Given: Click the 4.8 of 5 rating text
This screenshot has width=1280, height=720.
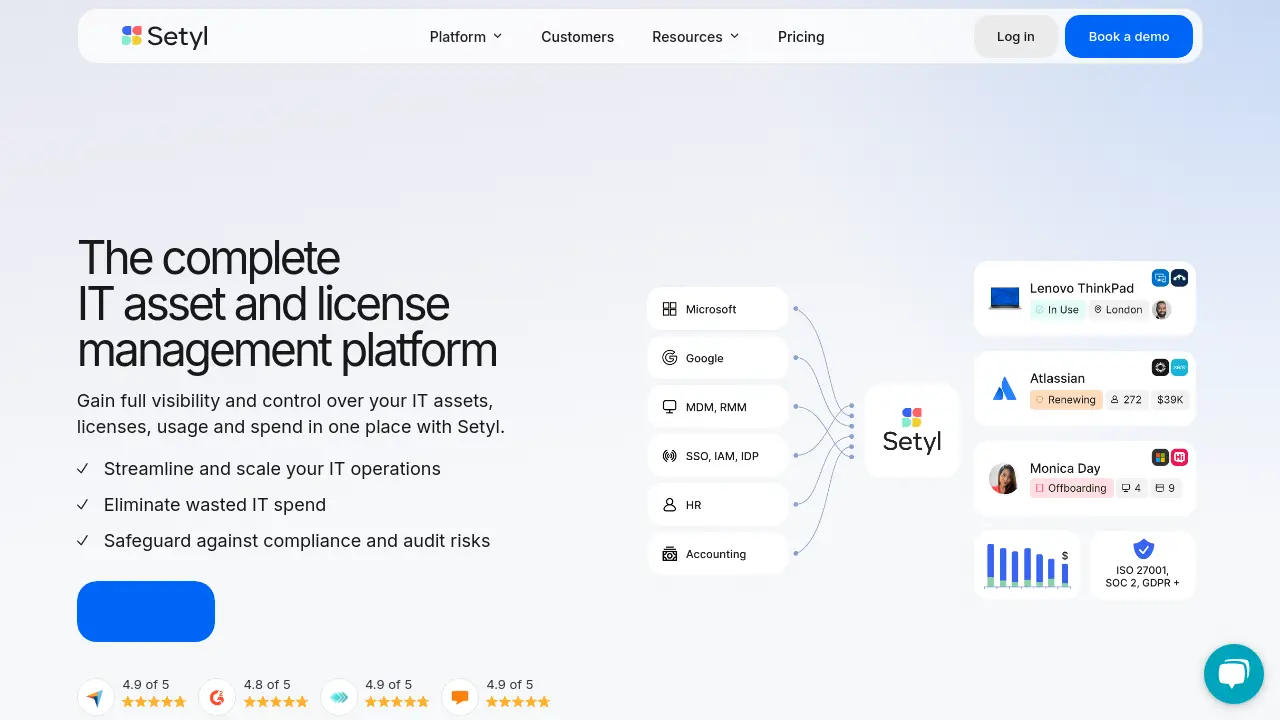Looking at the screenshot, I should 267,685.
